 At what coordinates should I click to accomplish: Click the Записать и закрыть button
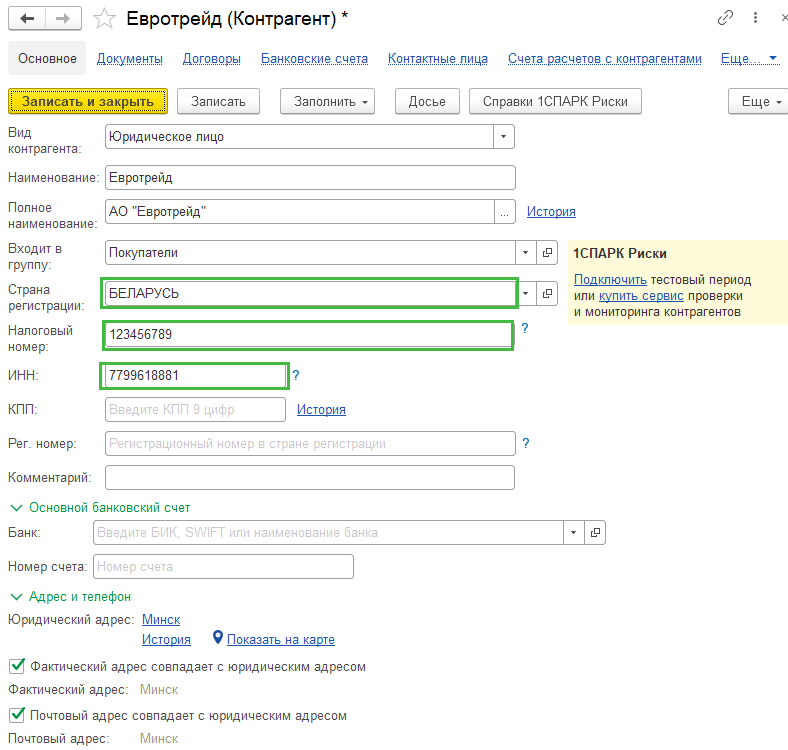point(88,102)
